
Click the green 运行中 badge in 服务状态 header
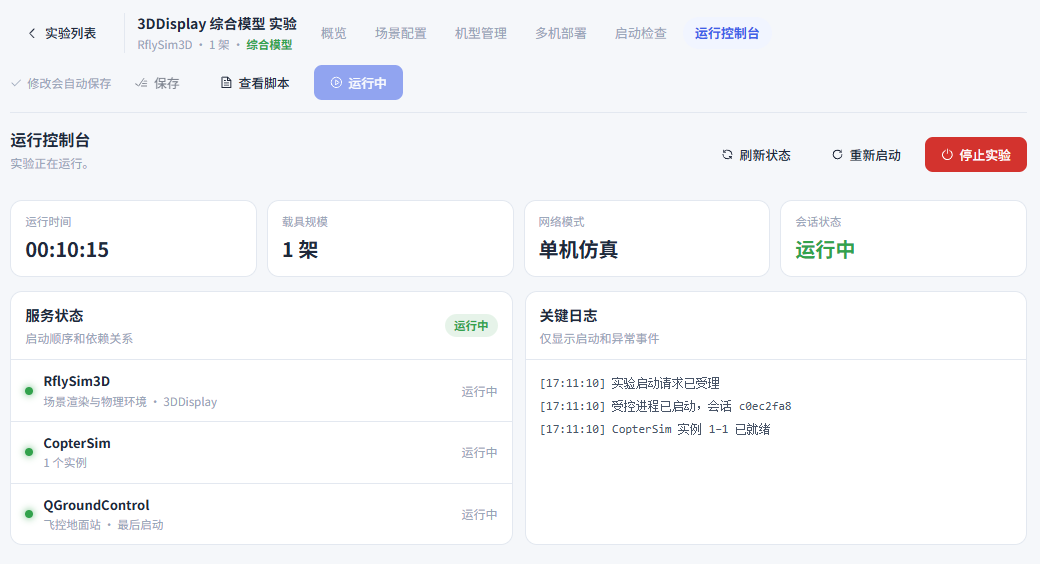[471, 326]
